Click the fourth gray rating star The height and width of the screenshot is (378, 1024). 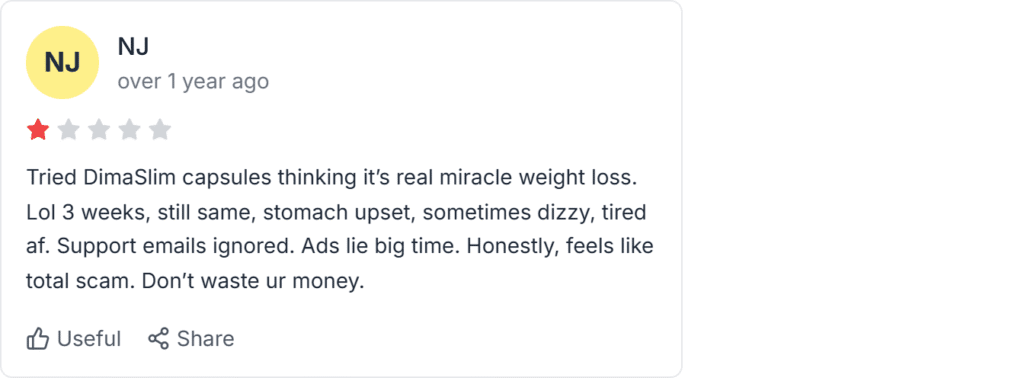click(x=129, y=130)
